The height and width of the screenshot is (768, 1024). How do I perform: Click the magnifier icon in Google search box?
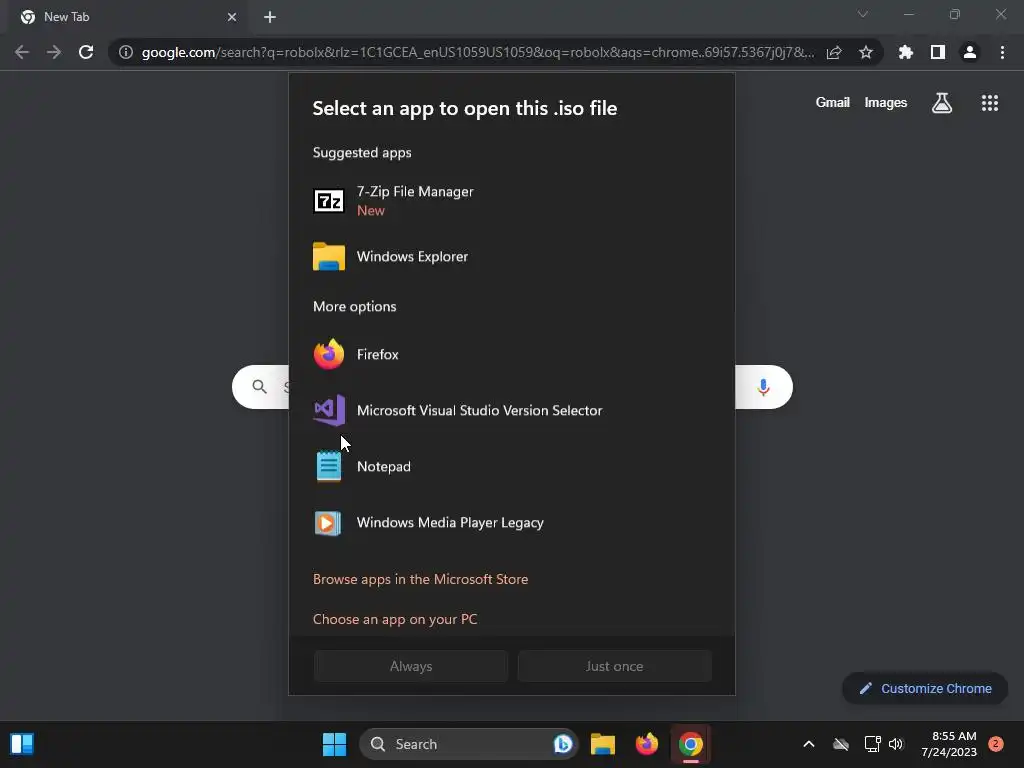tap(260, 387)
